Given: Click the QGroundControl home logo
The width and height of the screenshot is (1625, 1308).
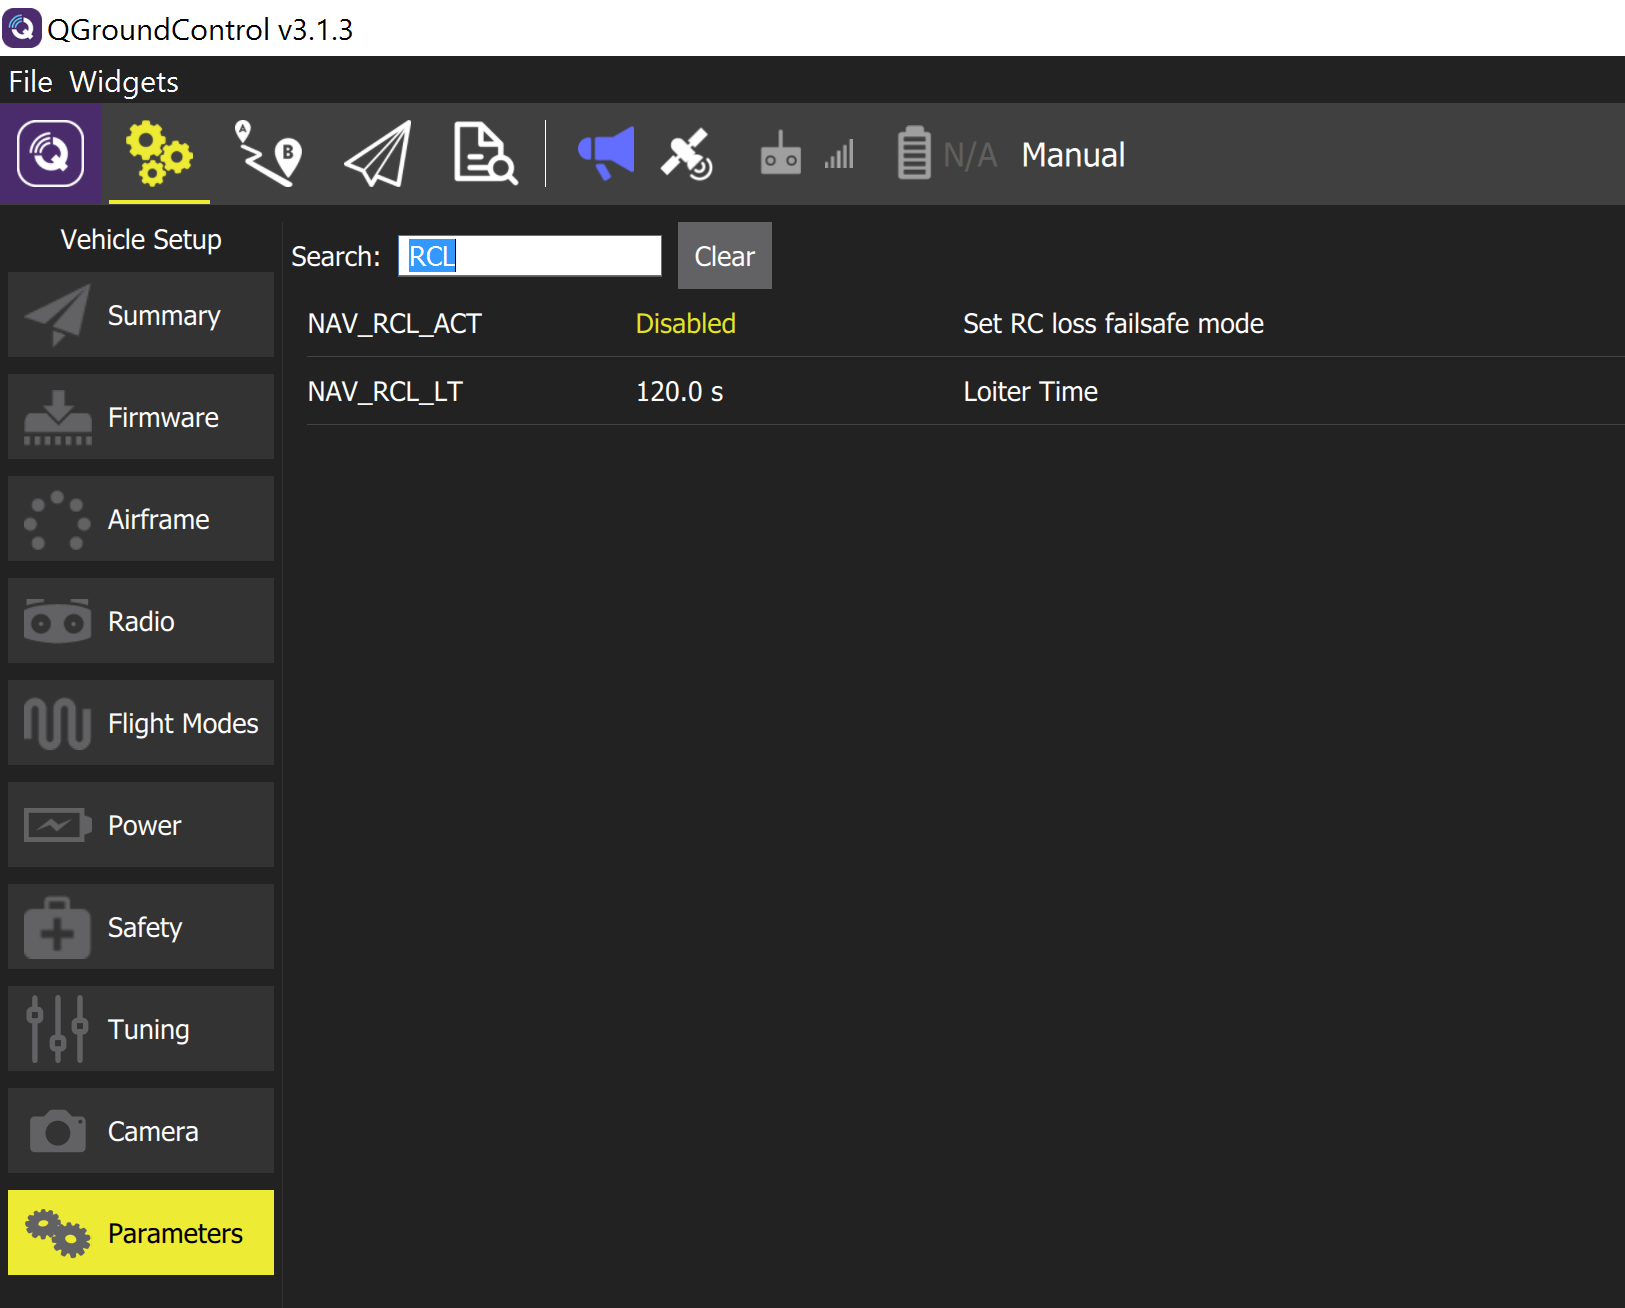Looking at the screenshot, I should tap(50, 154).
